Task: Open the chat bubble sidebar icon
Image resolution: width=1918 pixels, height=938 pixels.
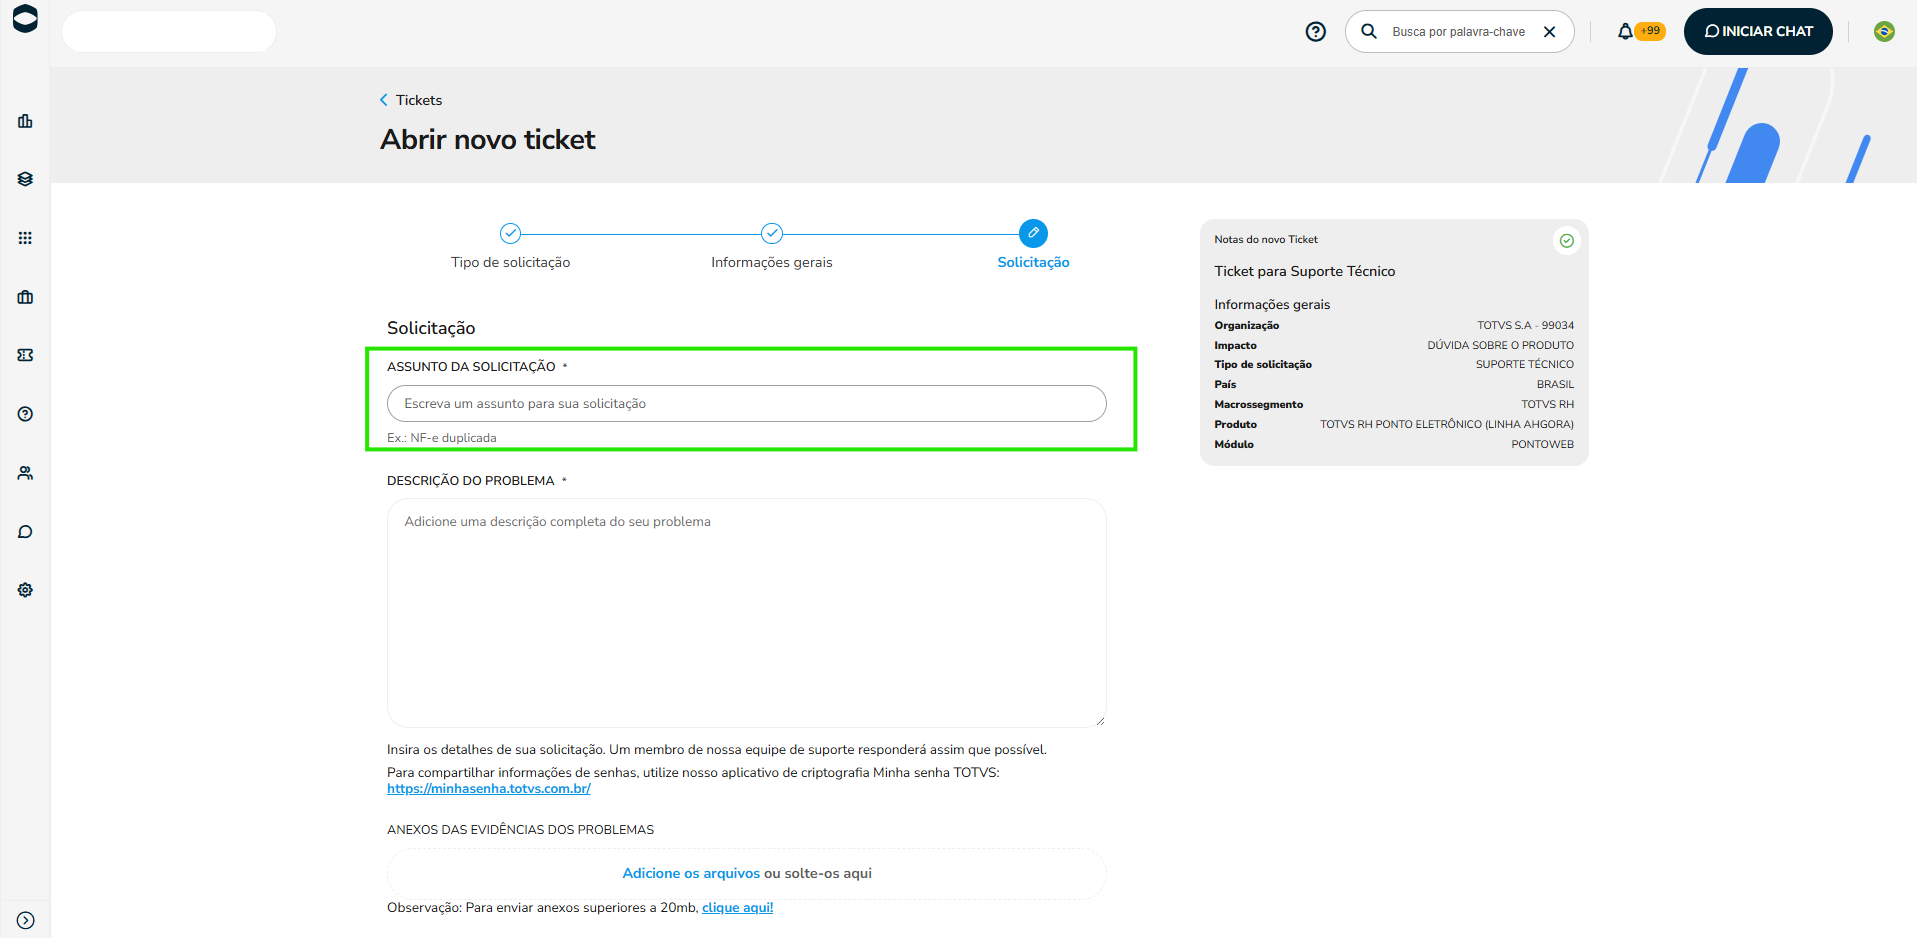Action: coord(25,531)
